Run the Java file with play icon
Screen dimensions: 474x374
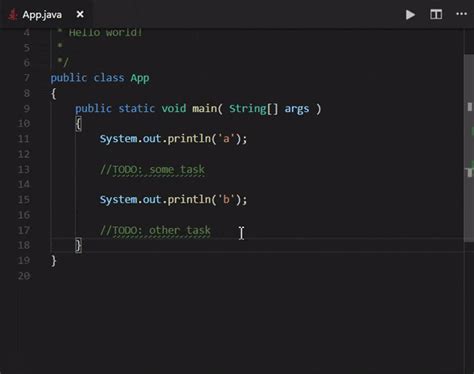click(x=410, y=15)
